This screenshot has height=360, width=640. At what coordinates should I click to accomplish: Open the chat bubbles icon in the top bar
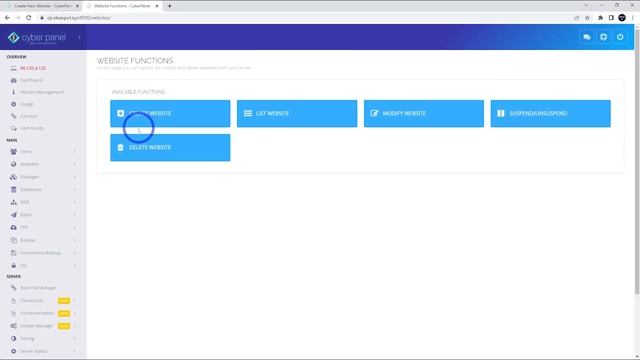[x=587, y=37]
